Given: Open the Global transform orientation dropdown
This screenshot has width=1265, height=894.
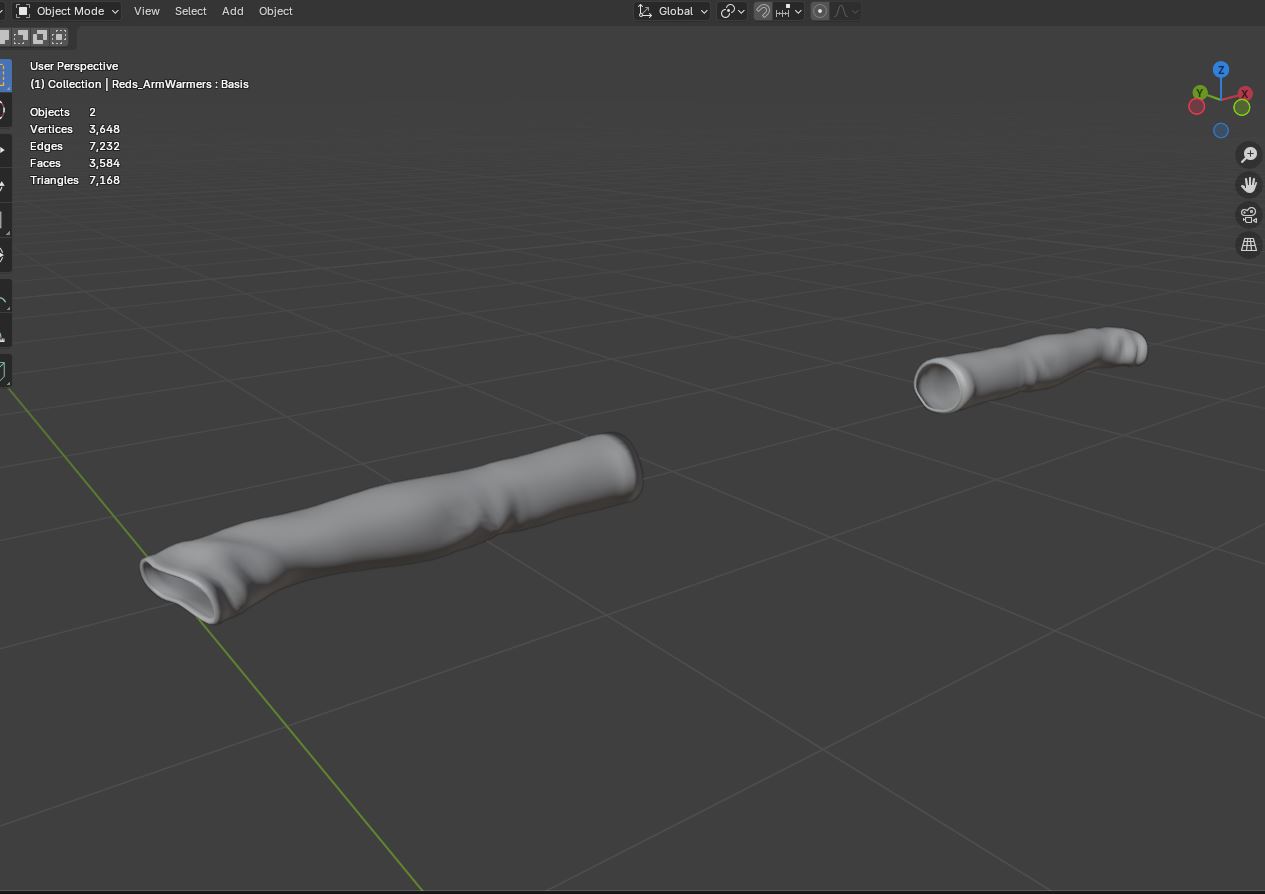Looking at the screenshot, I should (x=673, y=11).
